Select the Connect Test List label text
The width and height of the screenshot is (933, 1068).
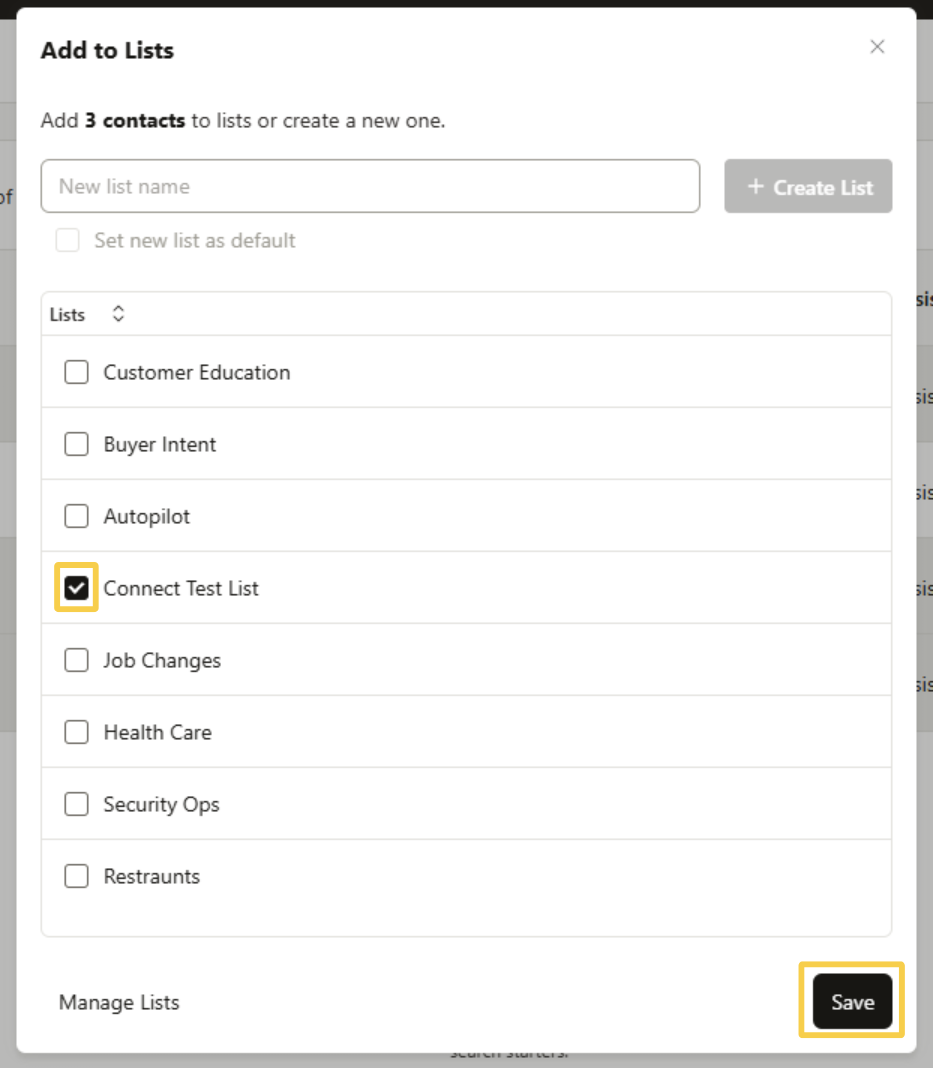[181, 588]
